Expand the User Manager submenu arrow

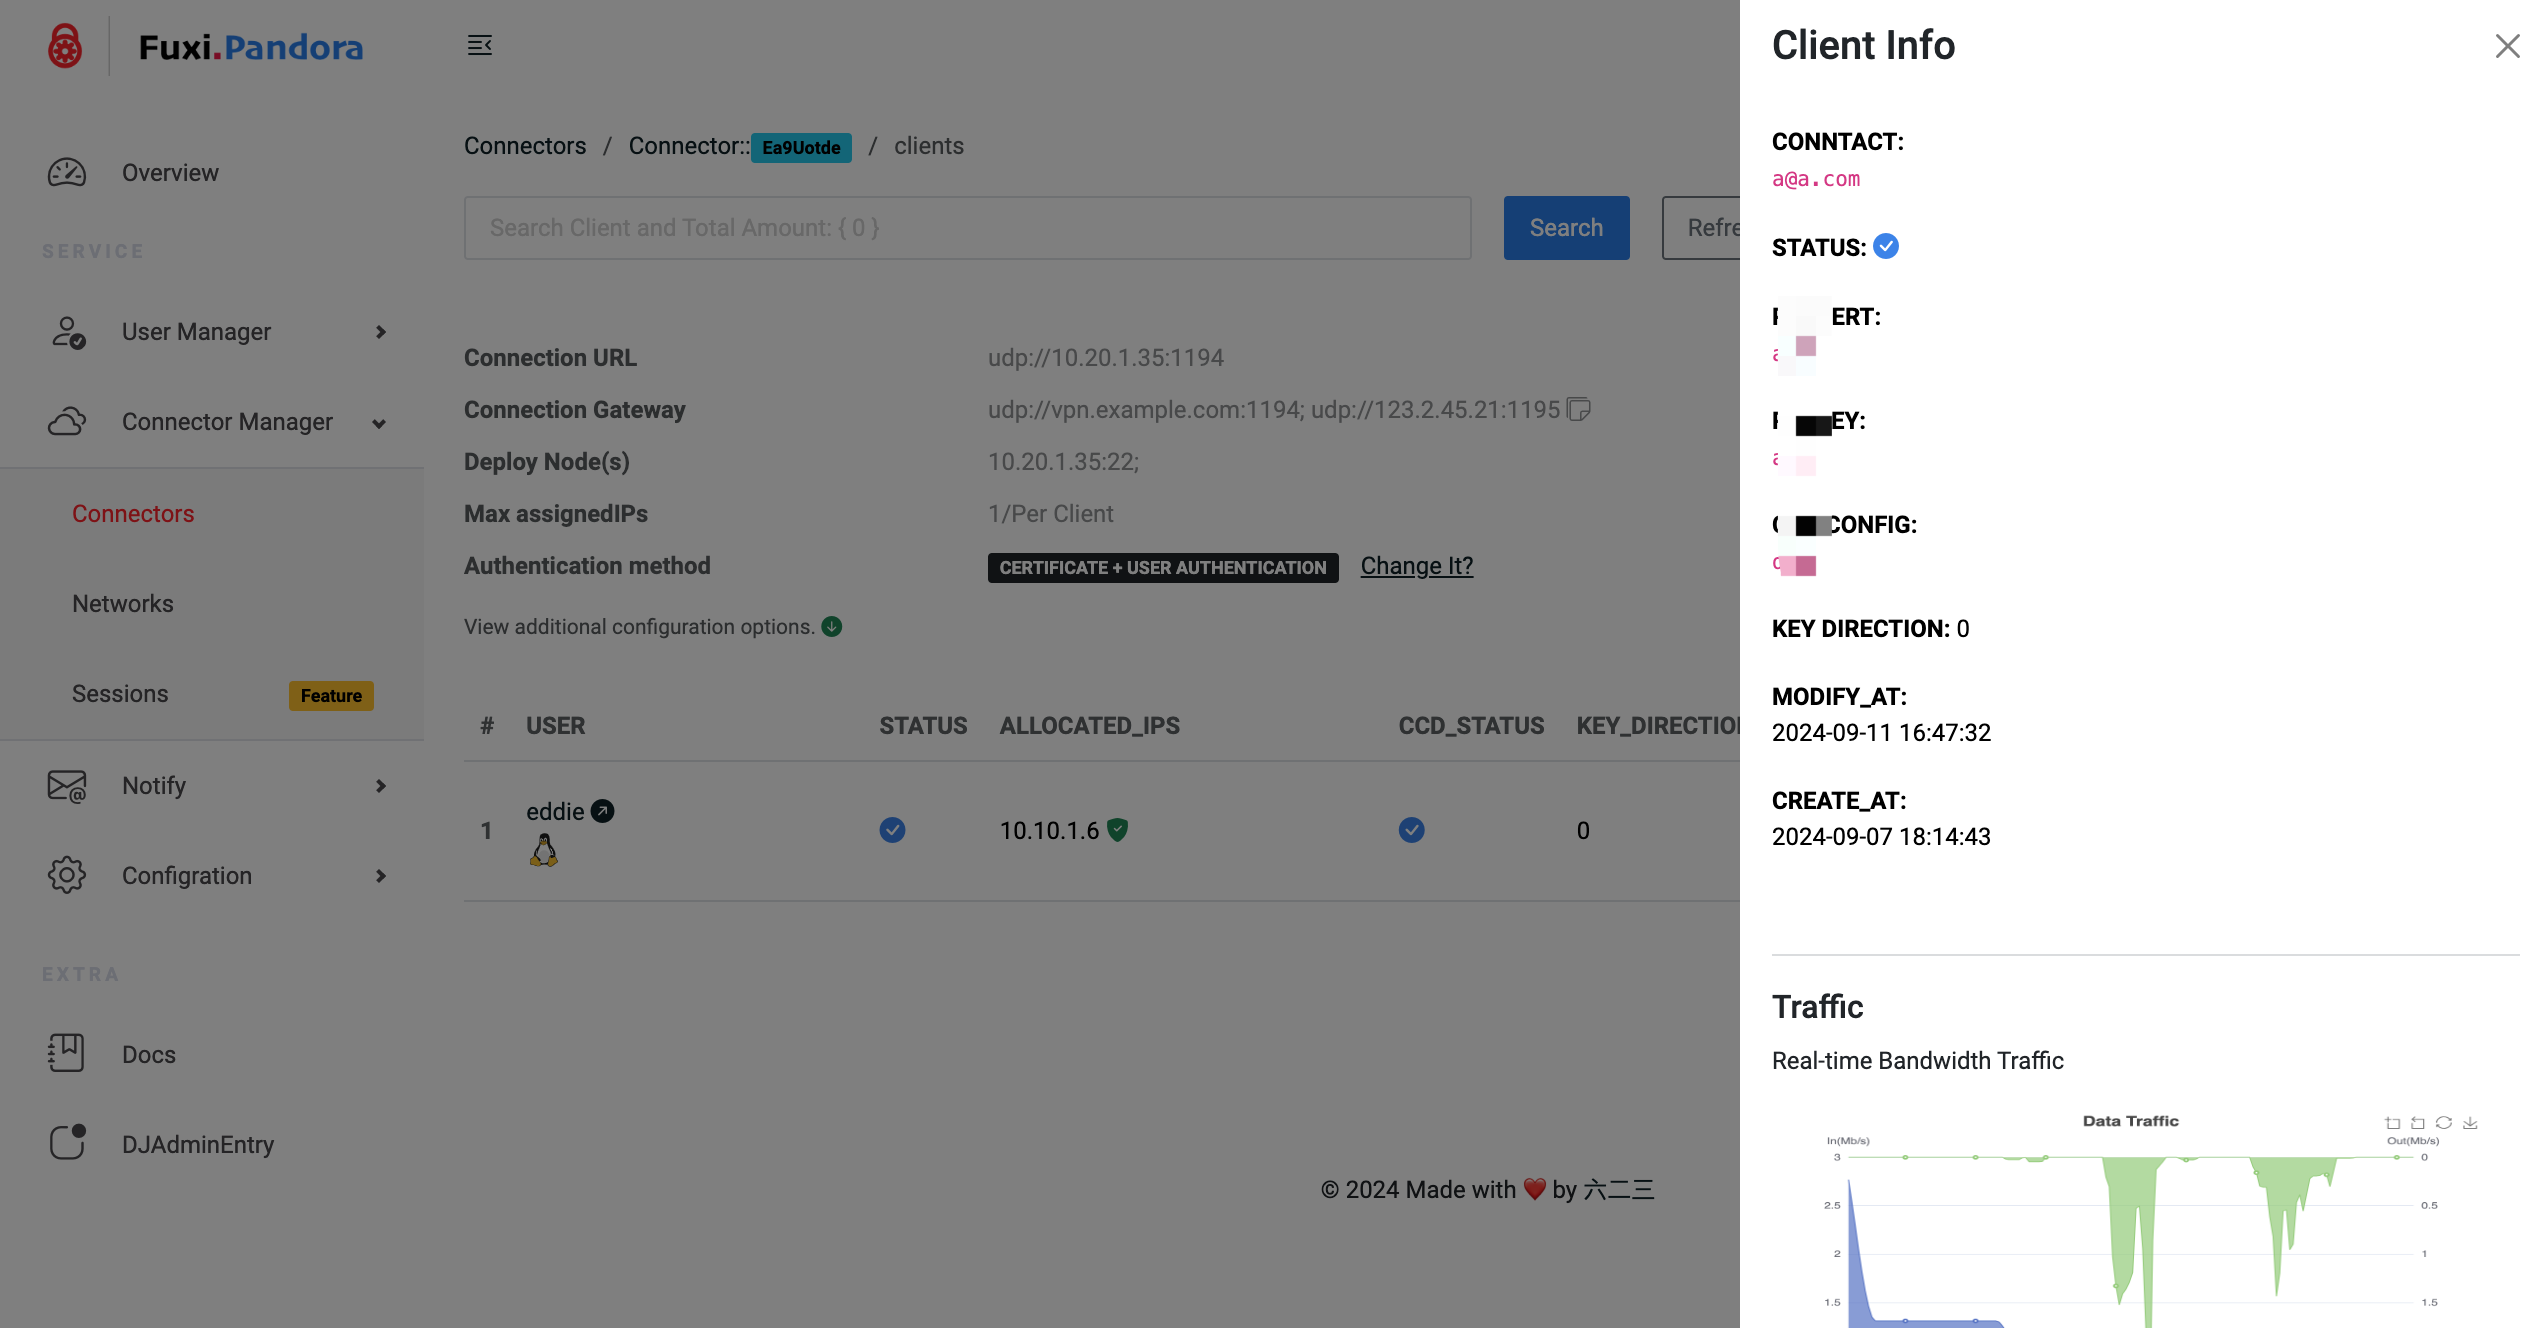pyautogui.click(x=381, y=332)
